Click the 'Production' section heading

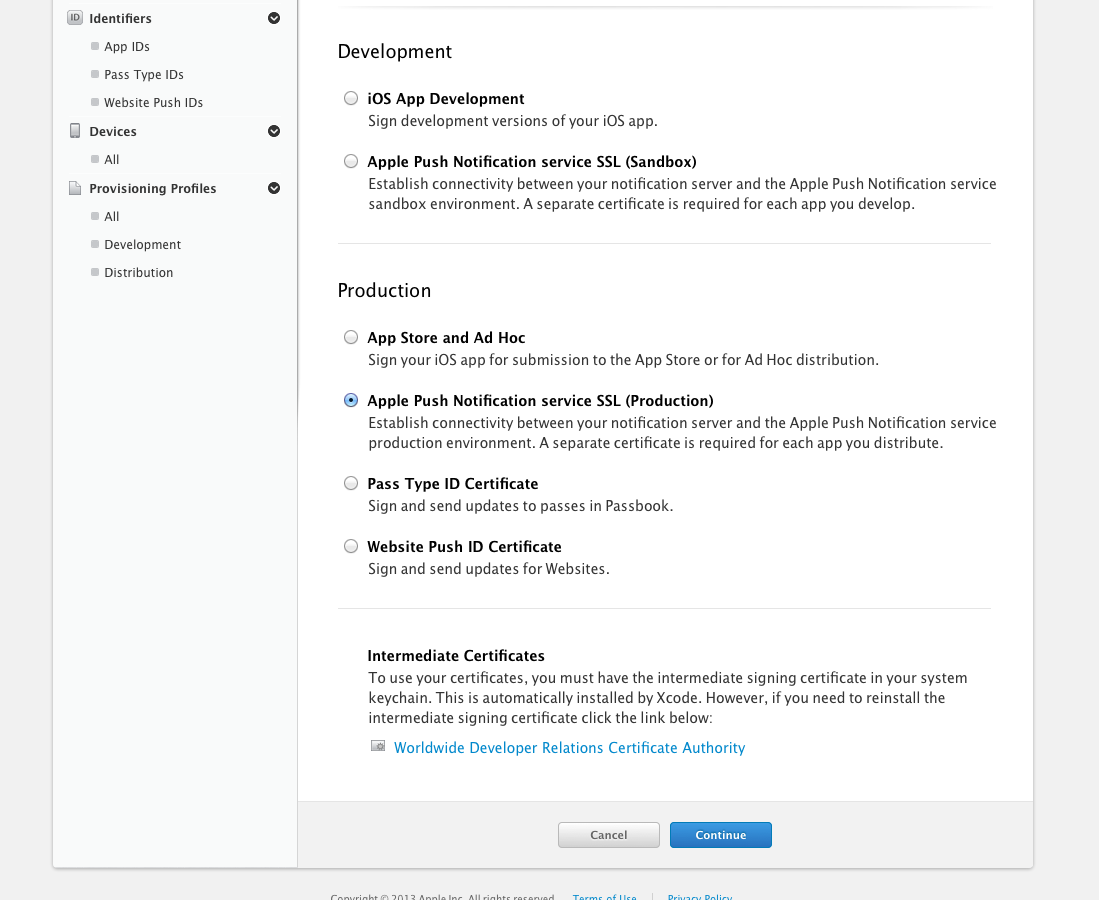point(384,290)
